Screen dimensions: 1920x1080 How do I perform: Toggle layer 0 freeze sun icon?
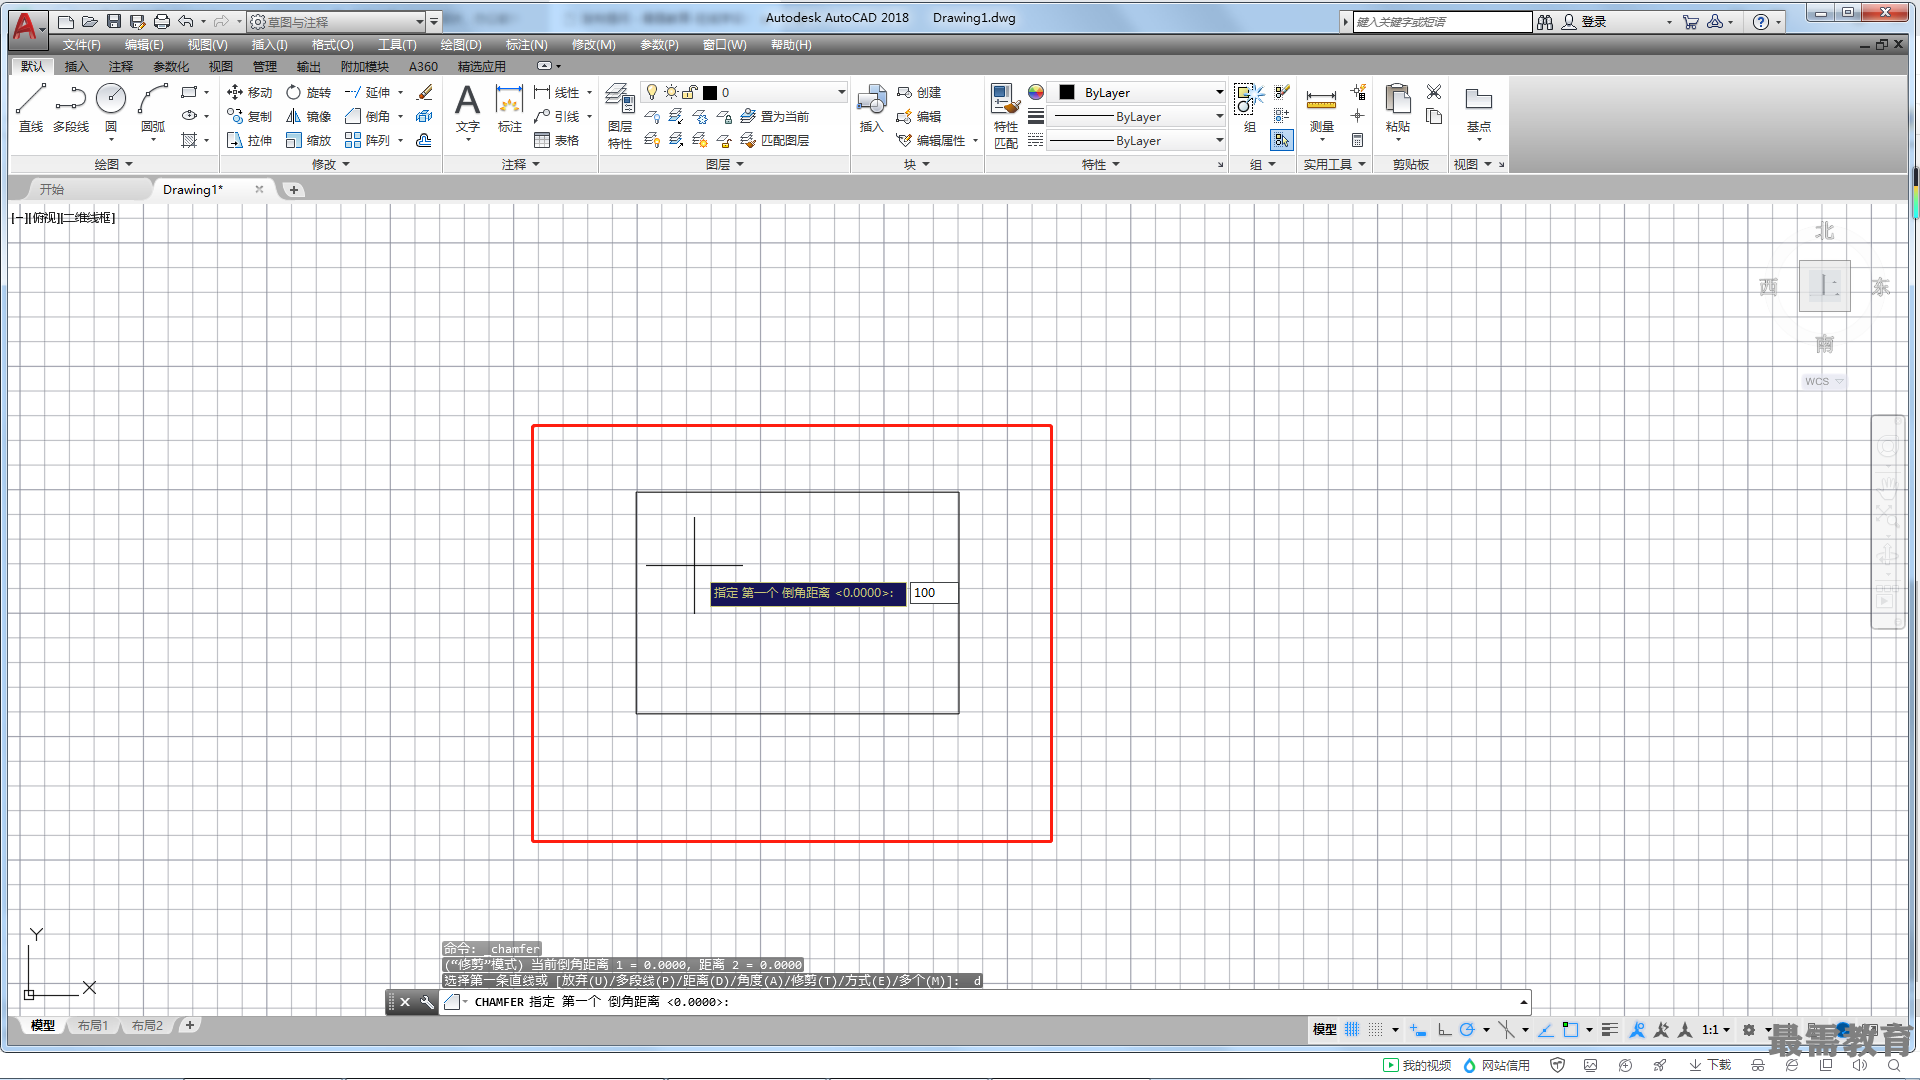point(671,92)
